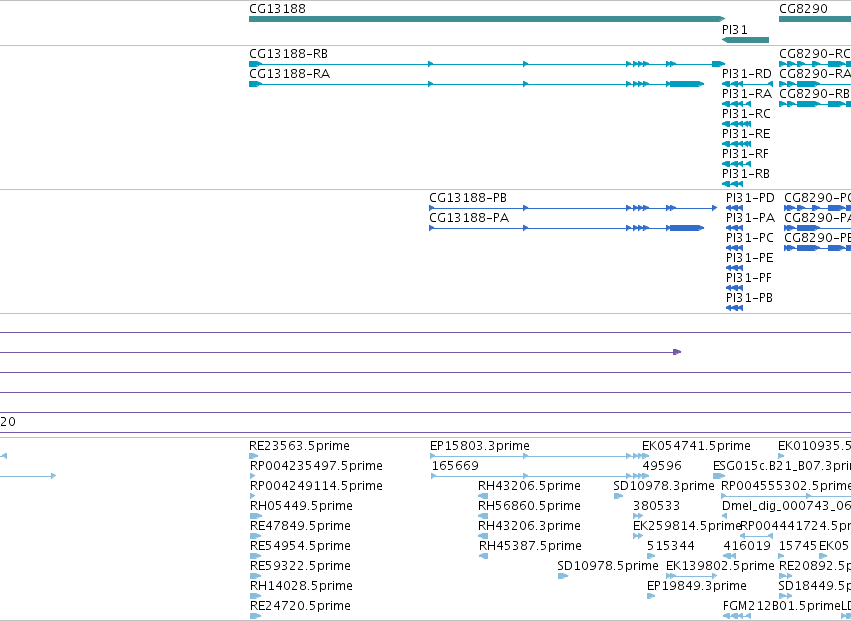
Task: Click the Dmel_dig_000743 feature label
Action: [786, 506]
